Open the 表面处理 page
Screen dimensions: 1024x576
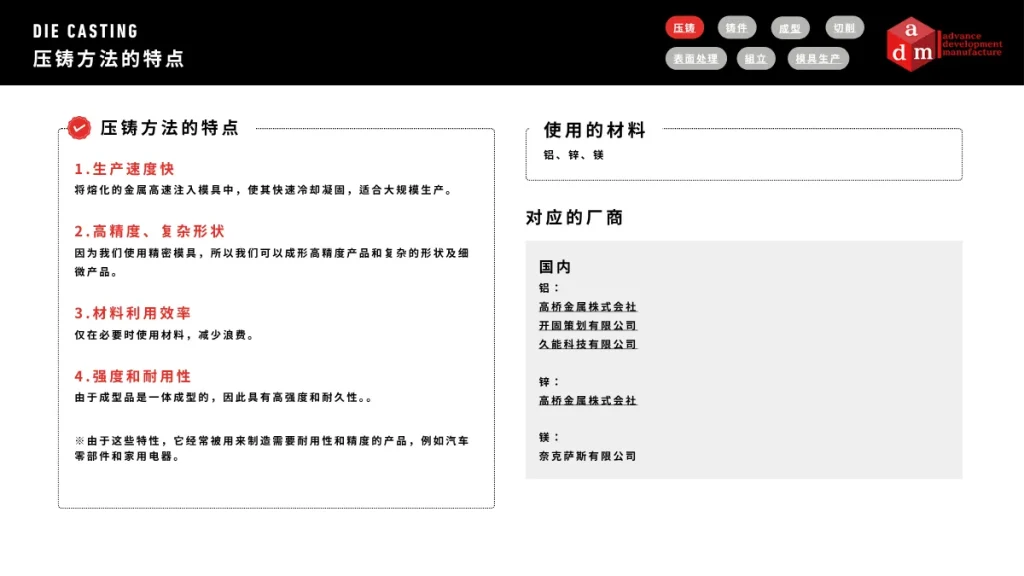(695, 59)
